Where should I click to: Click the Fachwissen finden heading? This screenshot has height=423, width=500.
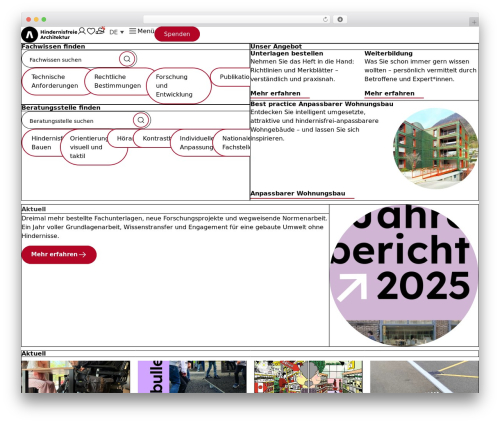(x=53, y=46)
